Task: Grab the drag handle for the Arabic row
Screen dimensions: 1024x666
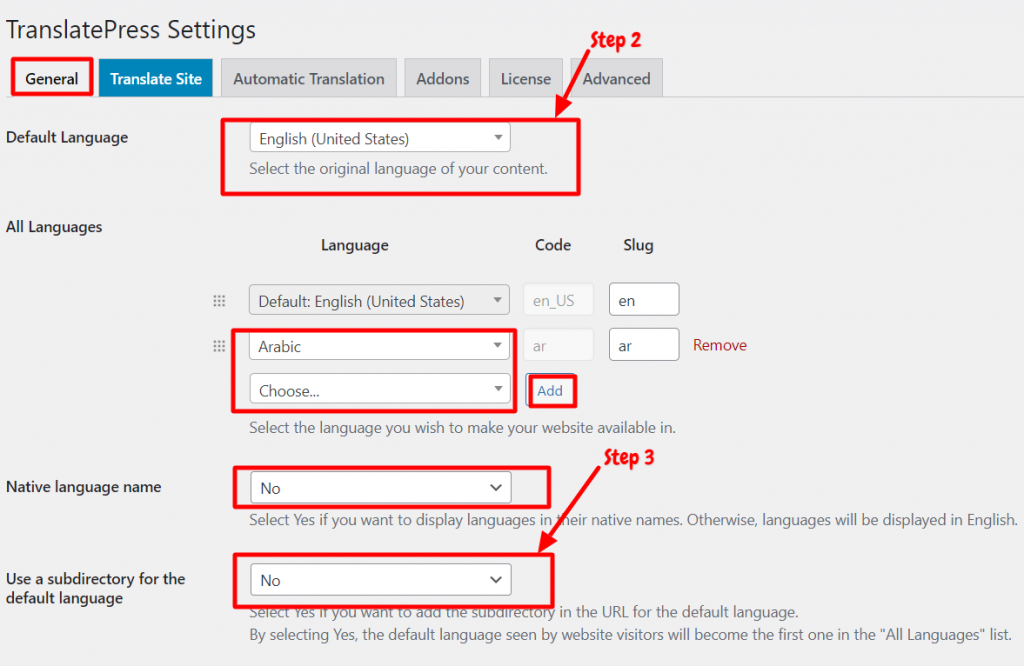Action: [219, 345]
